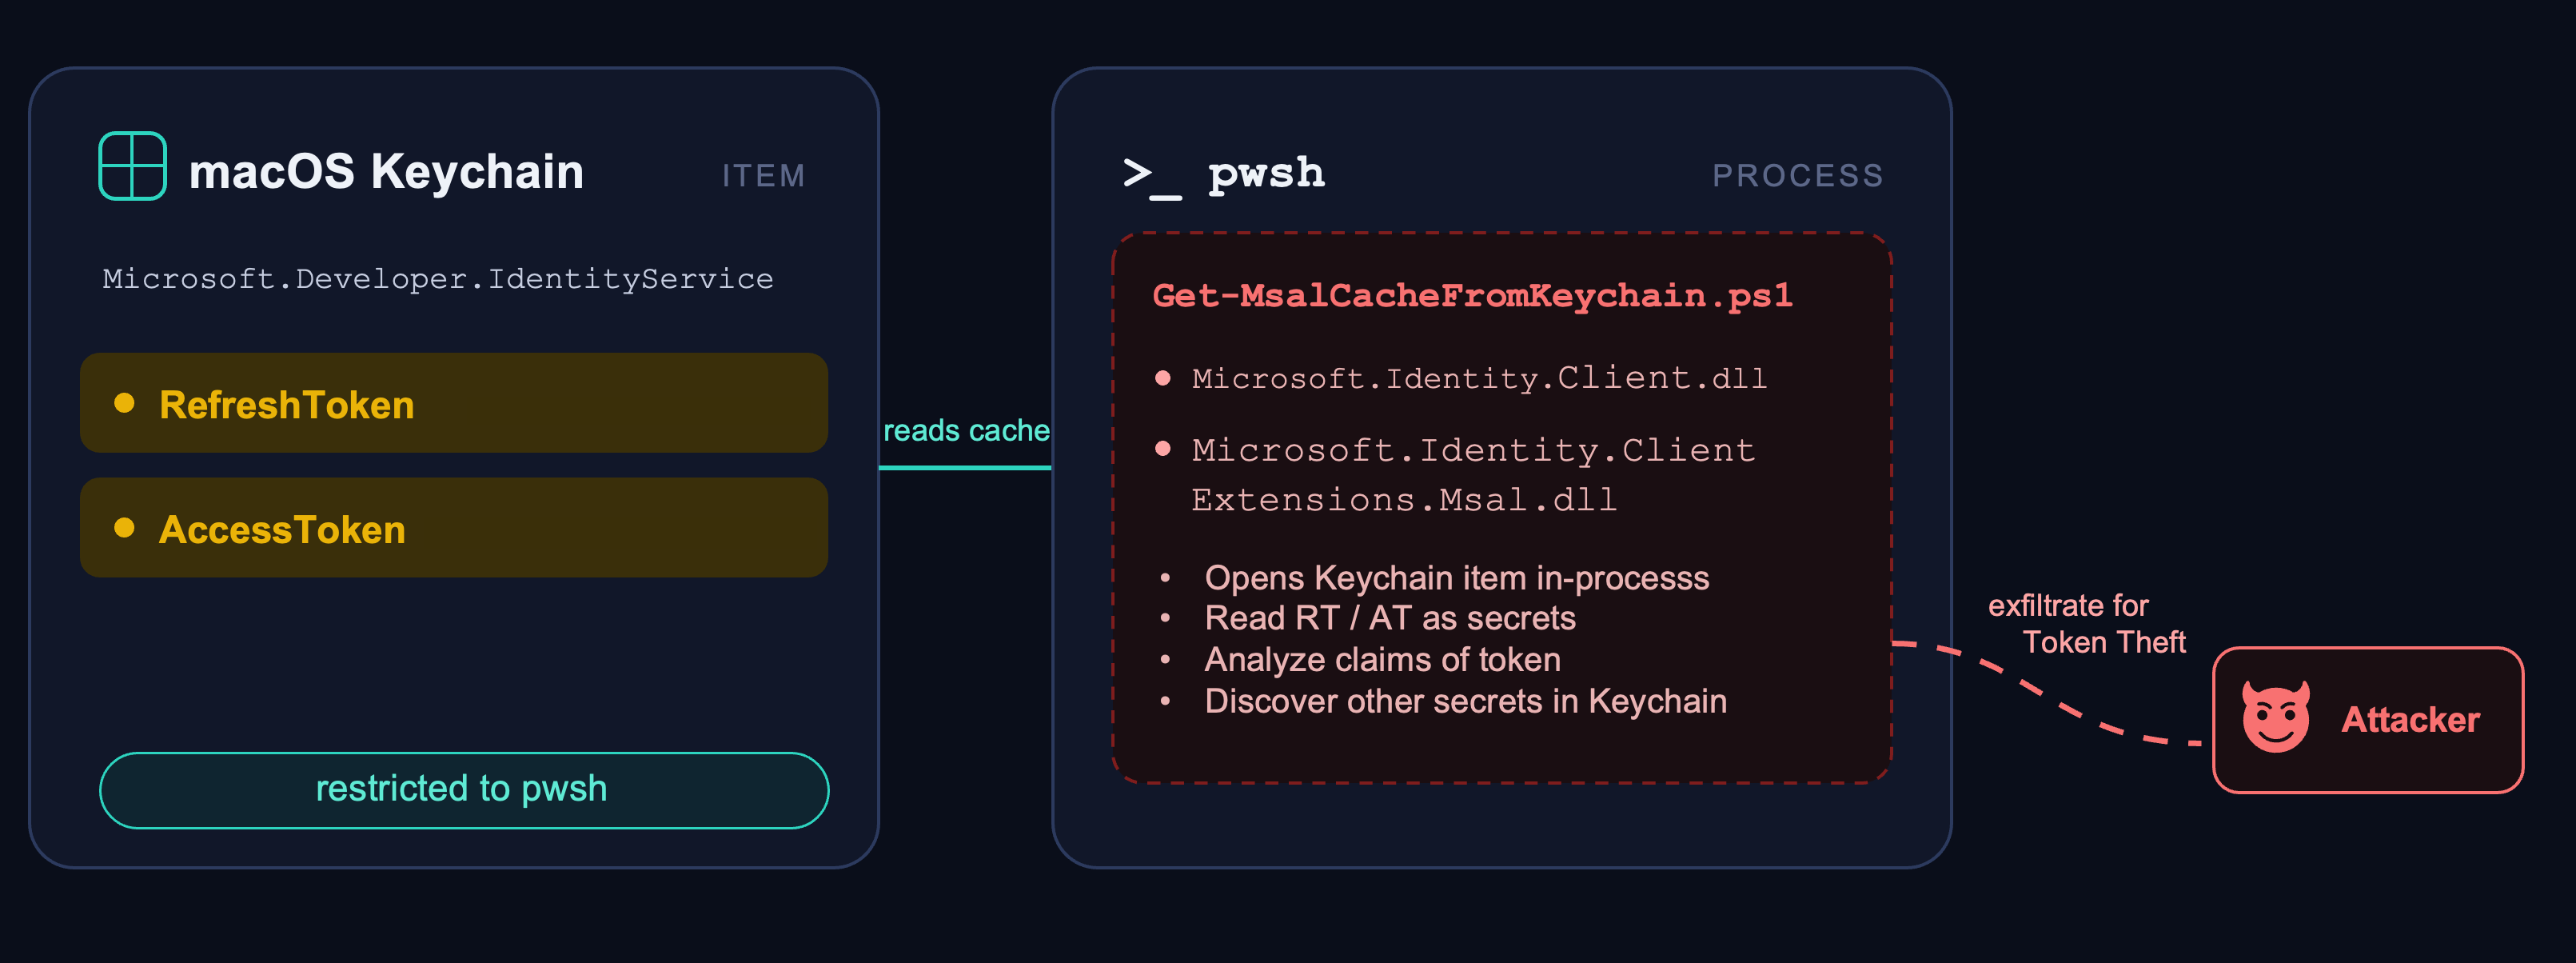Click the exfiltrate for Token Theft label

coord(2087,624)
